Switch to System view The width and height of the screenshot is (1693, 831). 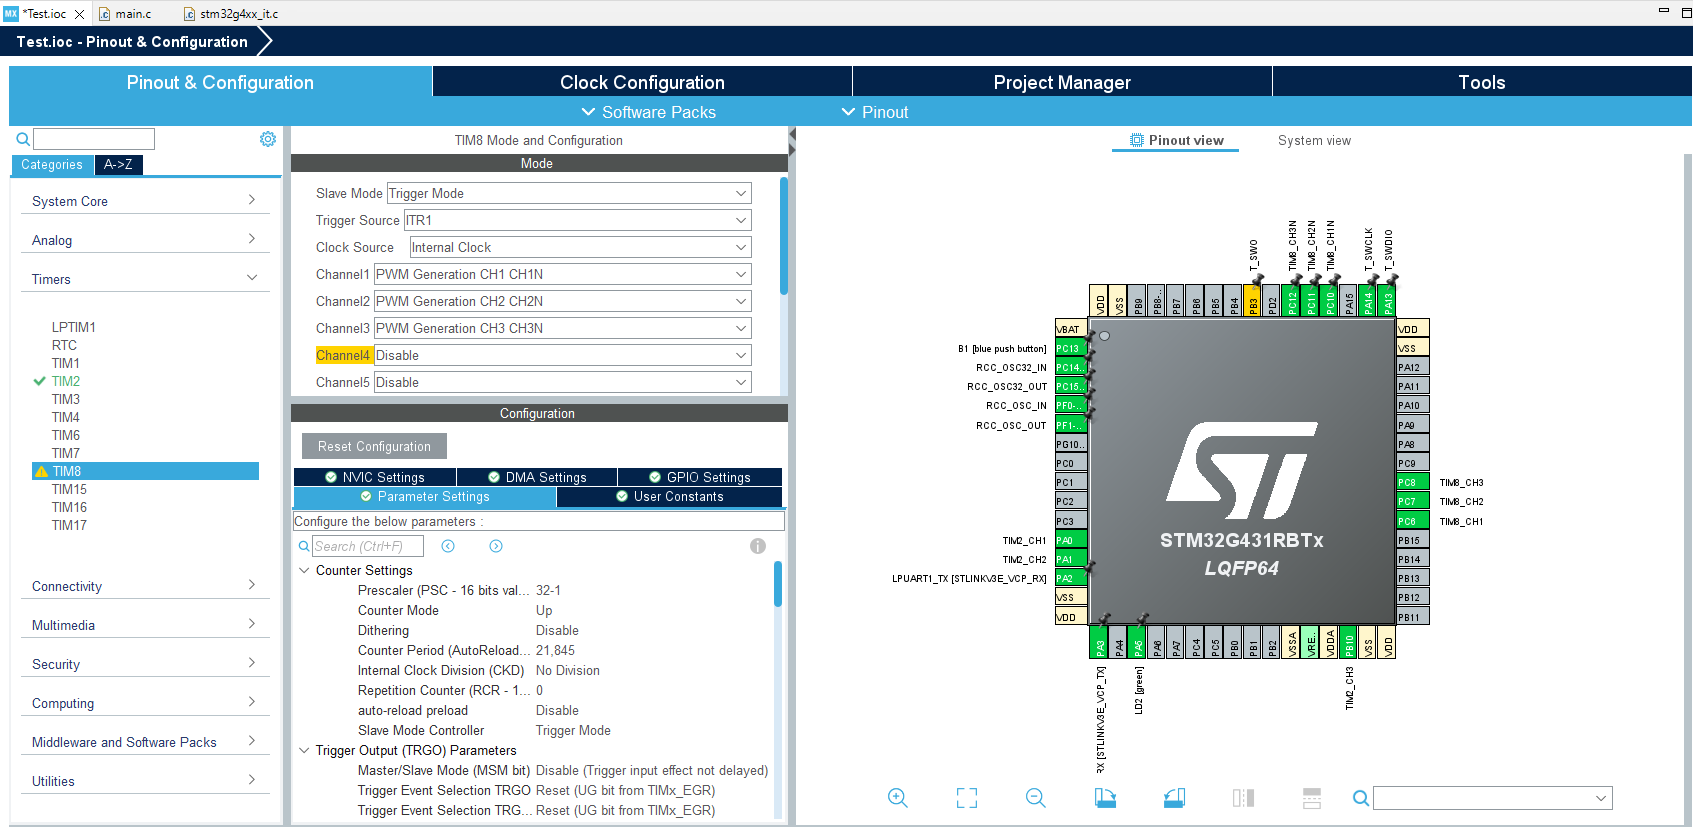click(x=1314, y=140)
